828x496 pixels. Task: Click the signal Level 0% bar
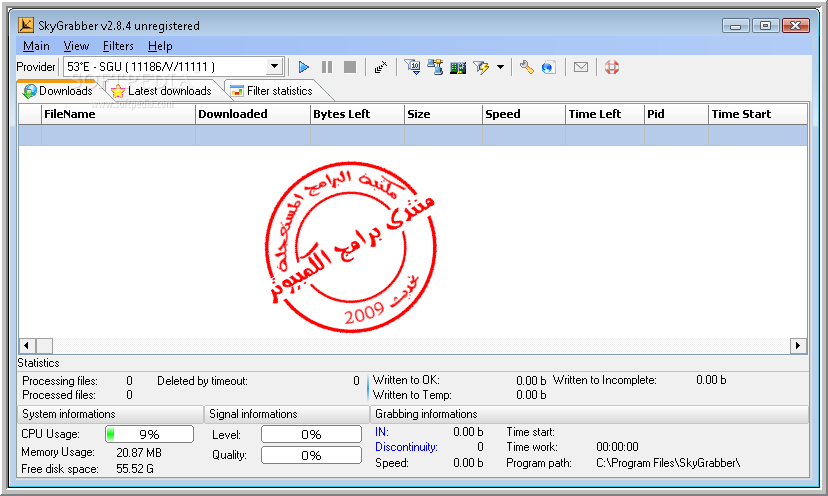tap(311, 434)
